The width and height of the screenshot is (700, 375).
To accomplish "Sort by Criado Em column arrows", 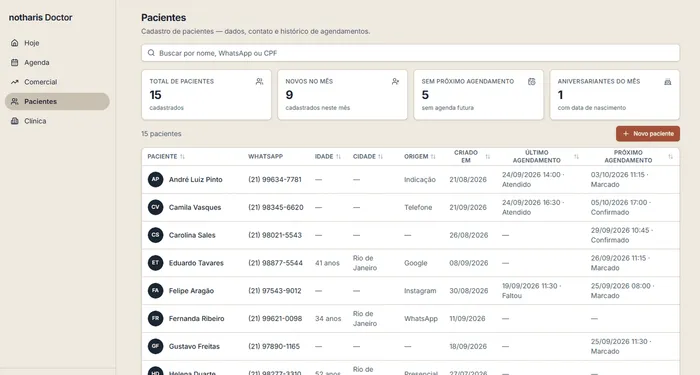I will 488,157.
